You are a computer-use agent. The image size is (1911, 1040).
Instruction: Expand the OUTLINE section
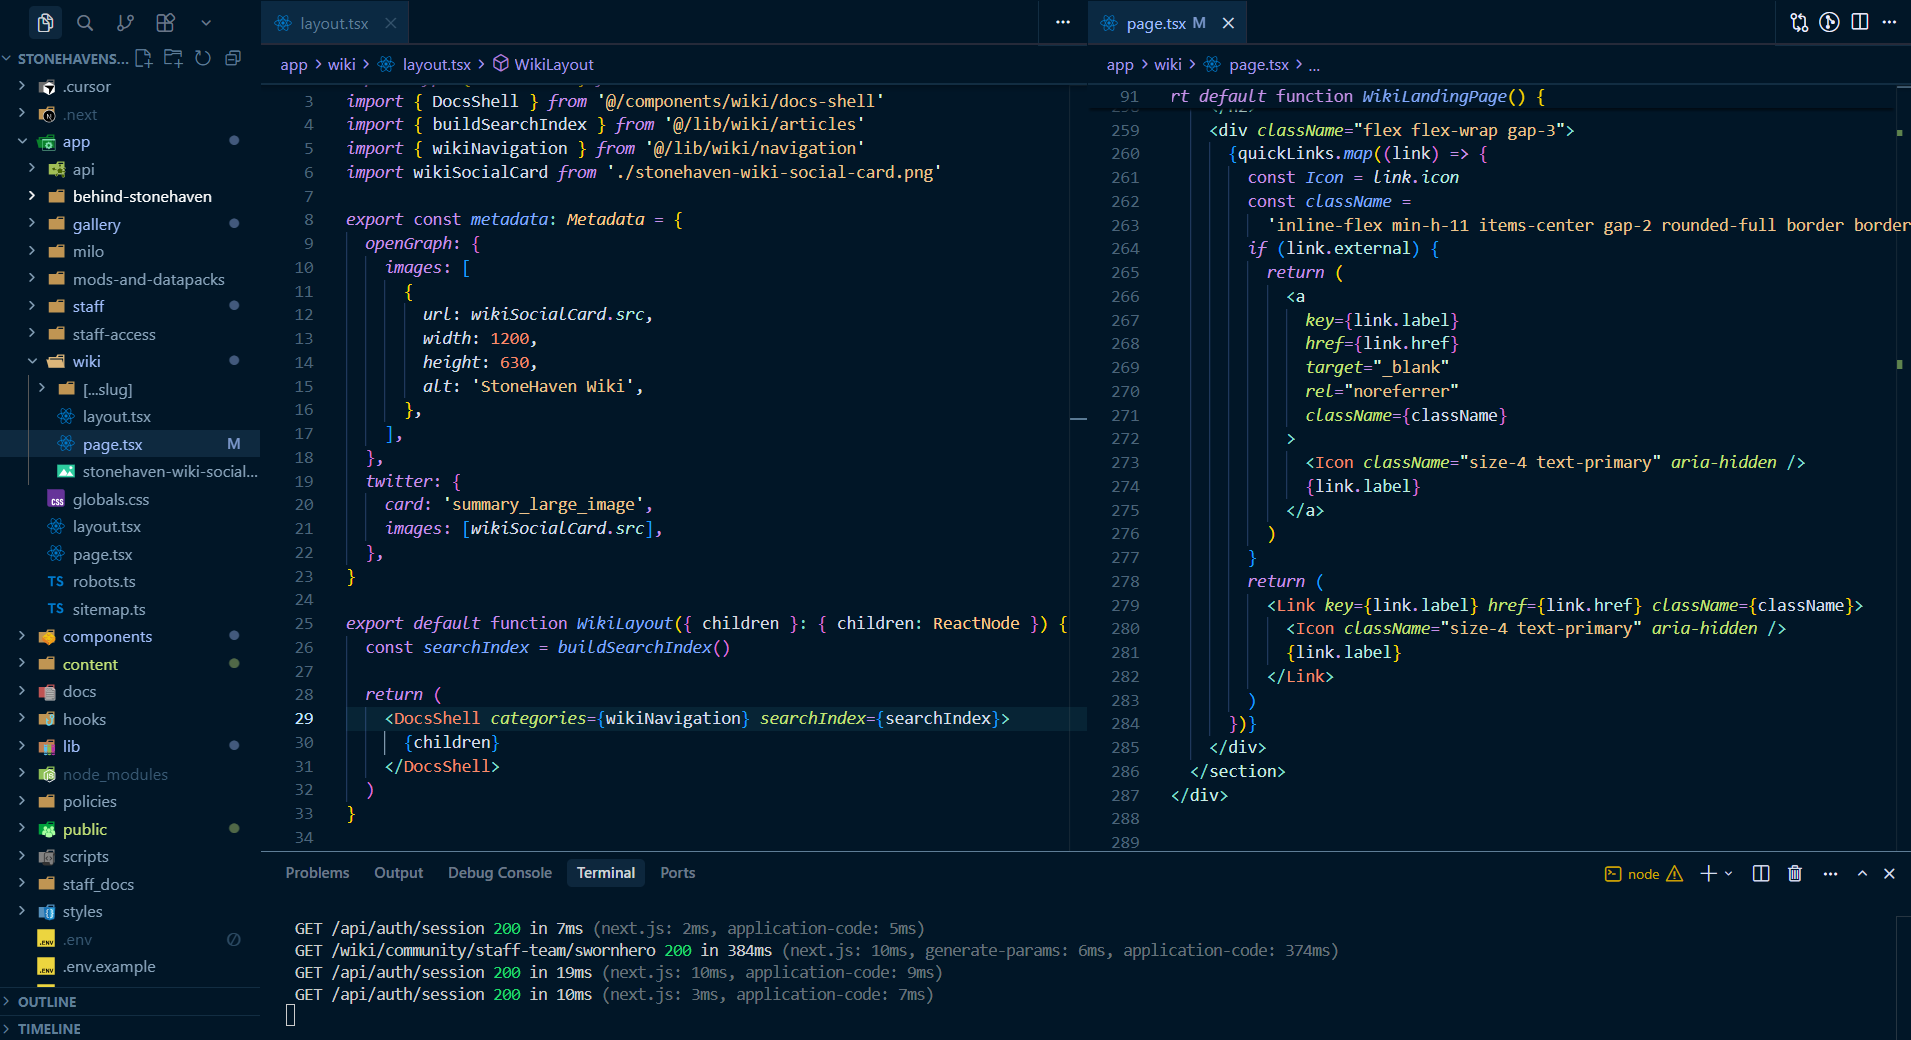pyautogui.click(x=130, y=1002)
